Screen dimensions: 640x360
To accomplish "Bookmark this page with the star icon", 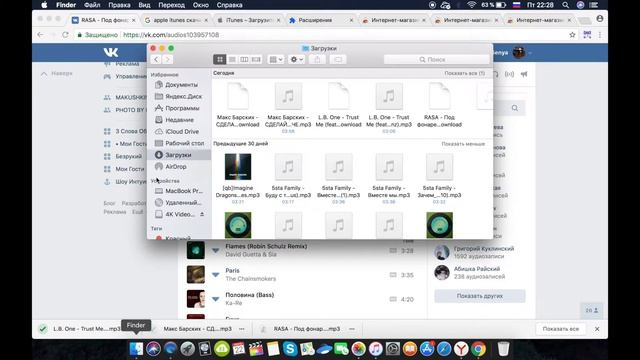I will [x=572, y=35].
